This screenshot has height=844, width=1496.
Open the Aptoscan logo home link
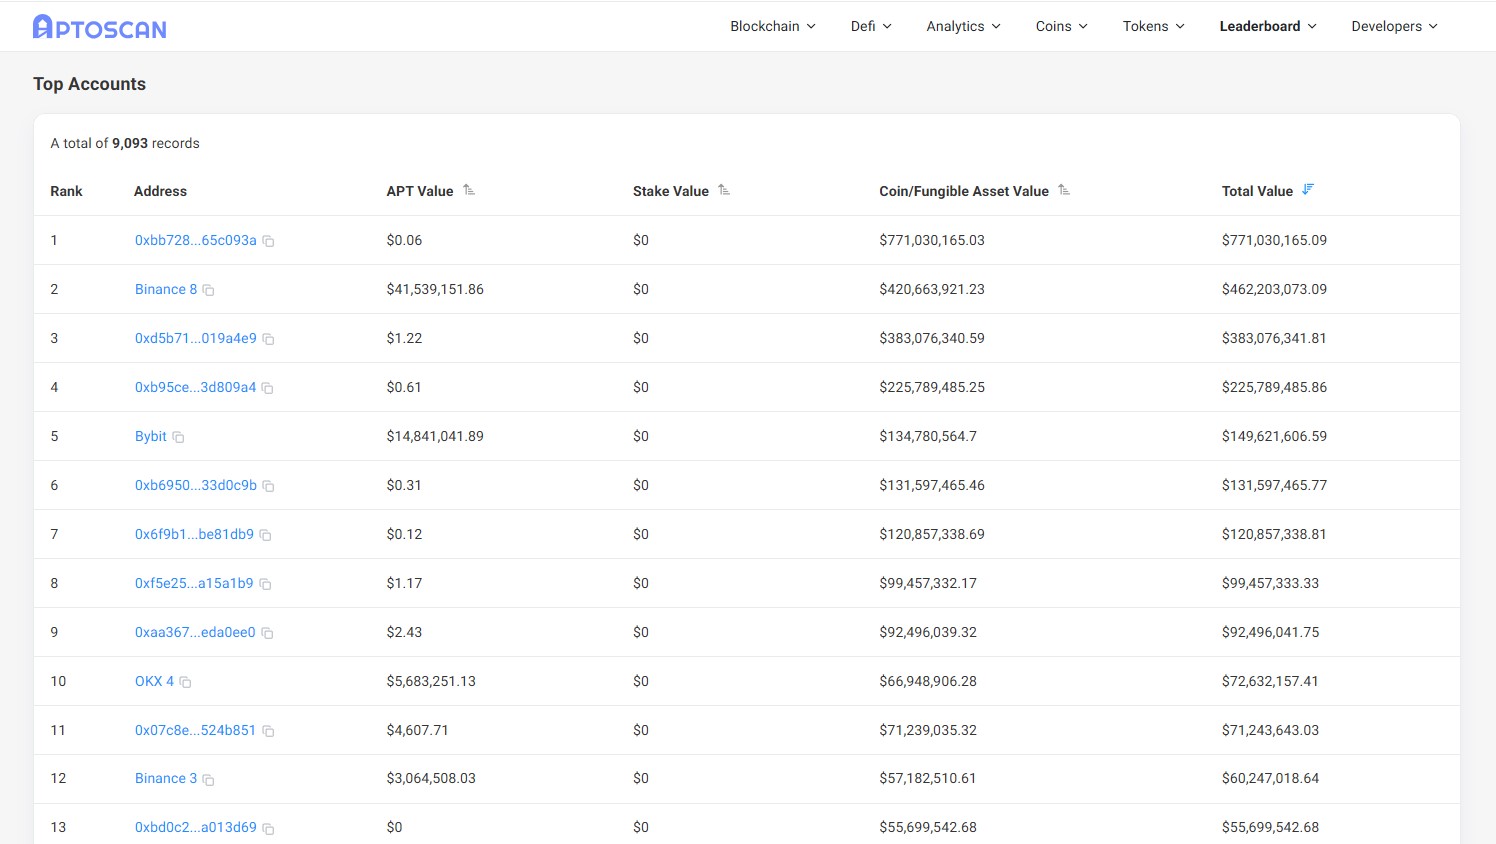(x=100, y=27)
